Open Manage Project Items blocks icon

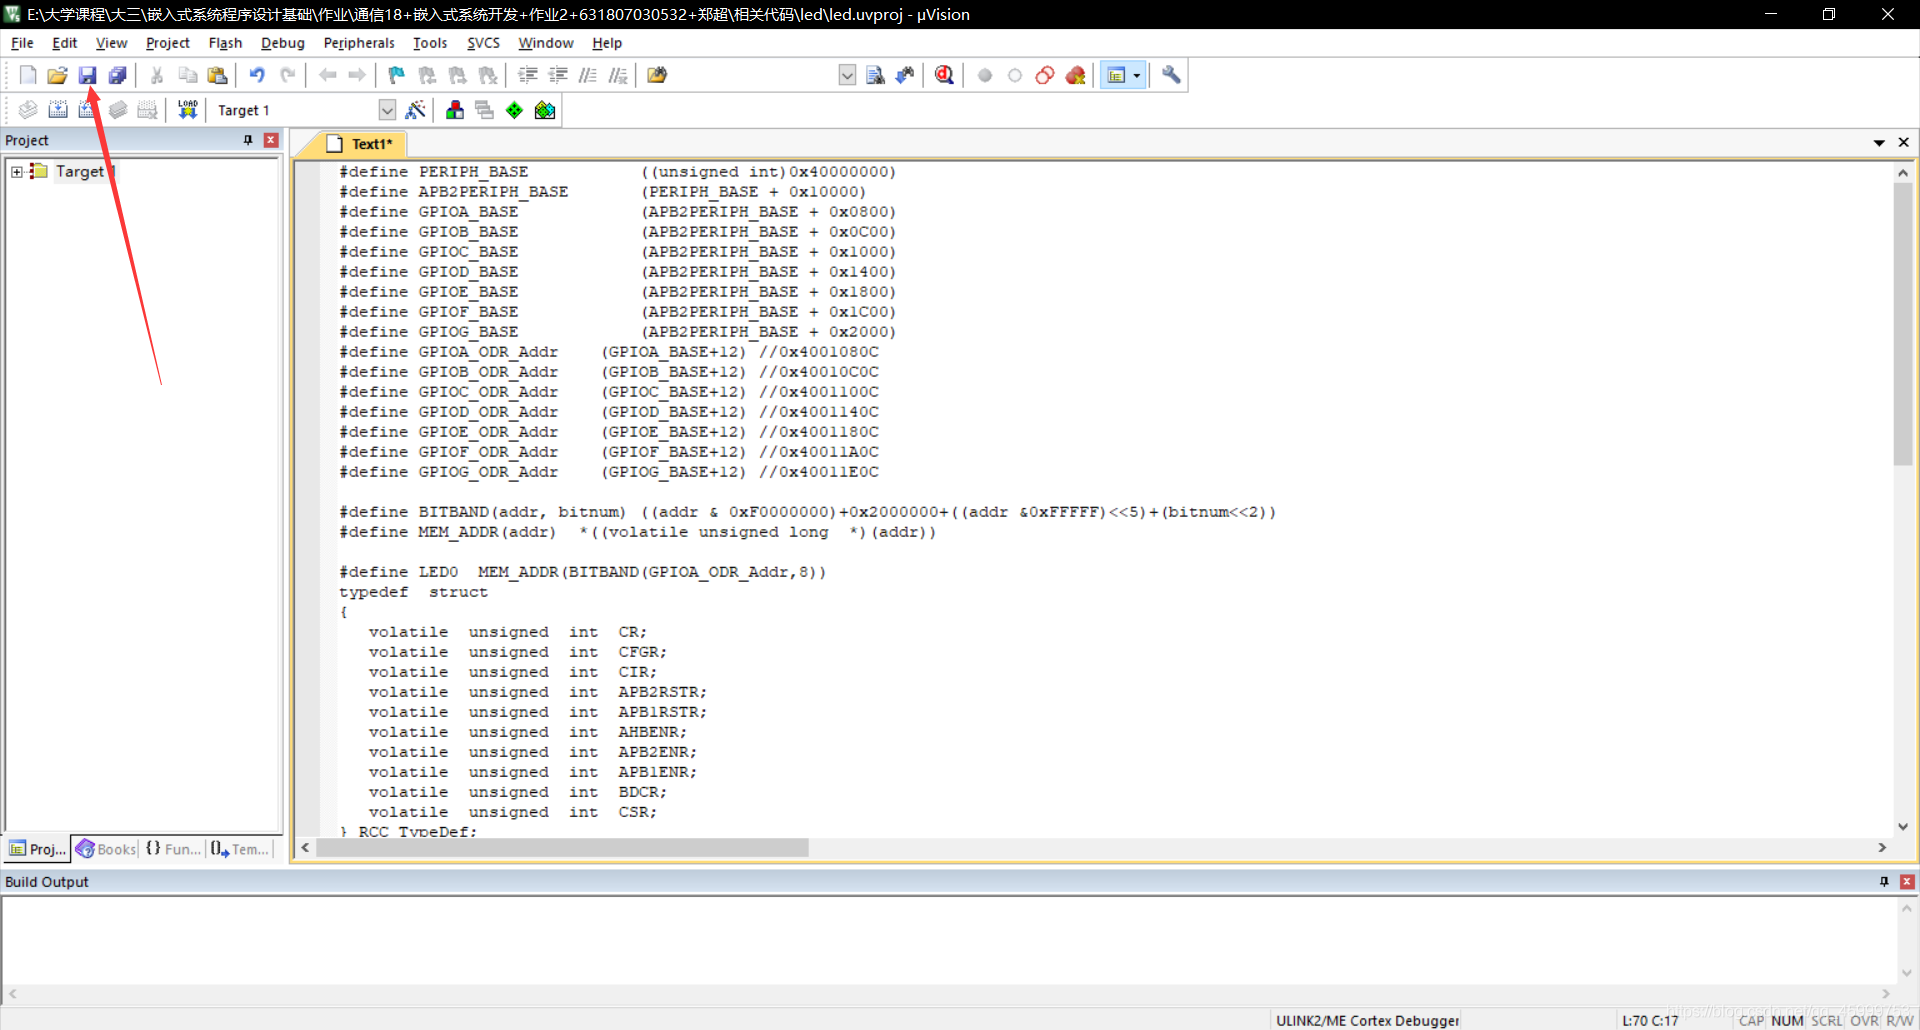coord(455,110)
